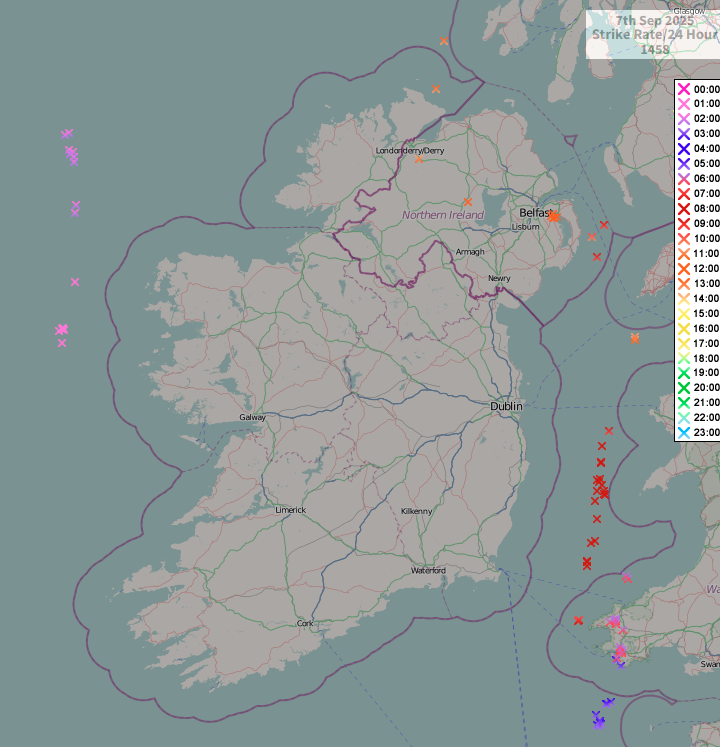The height and width of the screenshot is (747, 720).
Task: Click the Northern Ireland region label
Action: 443,215
